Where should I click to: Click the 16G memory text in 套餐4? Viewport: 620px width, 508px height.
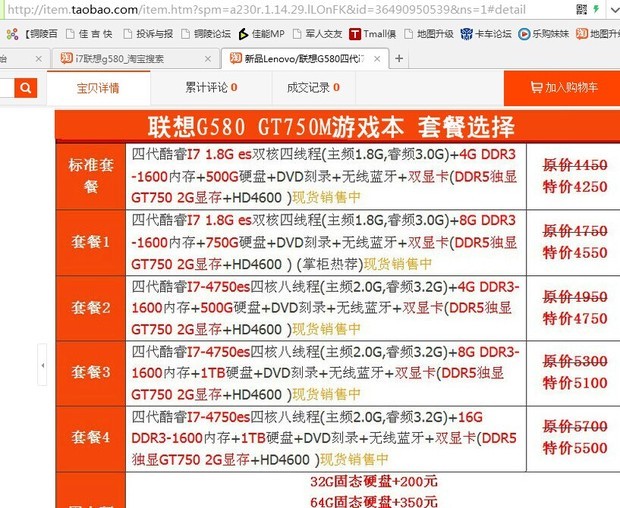[470, 417]
